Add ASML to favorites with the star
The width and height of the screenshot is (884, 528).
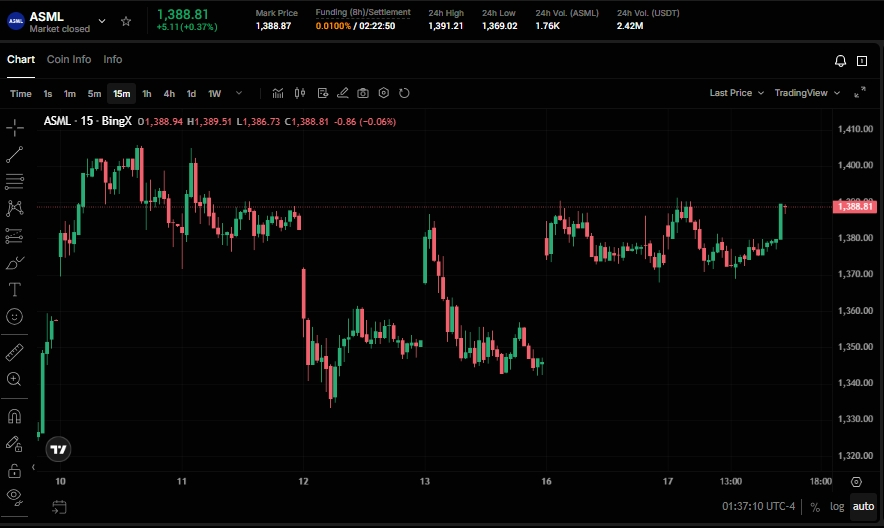point(126,21)
